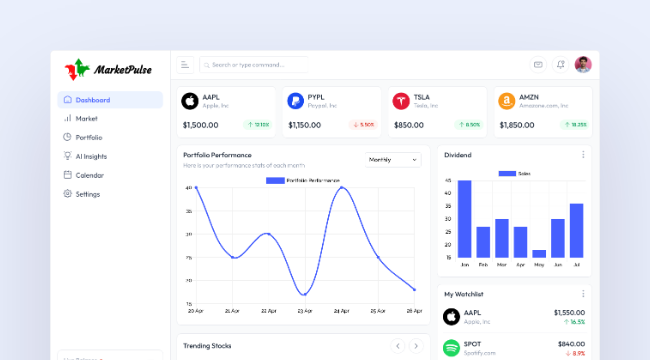
Task: Click the Portfolio pie icon
Action: [x=68, y=137]
